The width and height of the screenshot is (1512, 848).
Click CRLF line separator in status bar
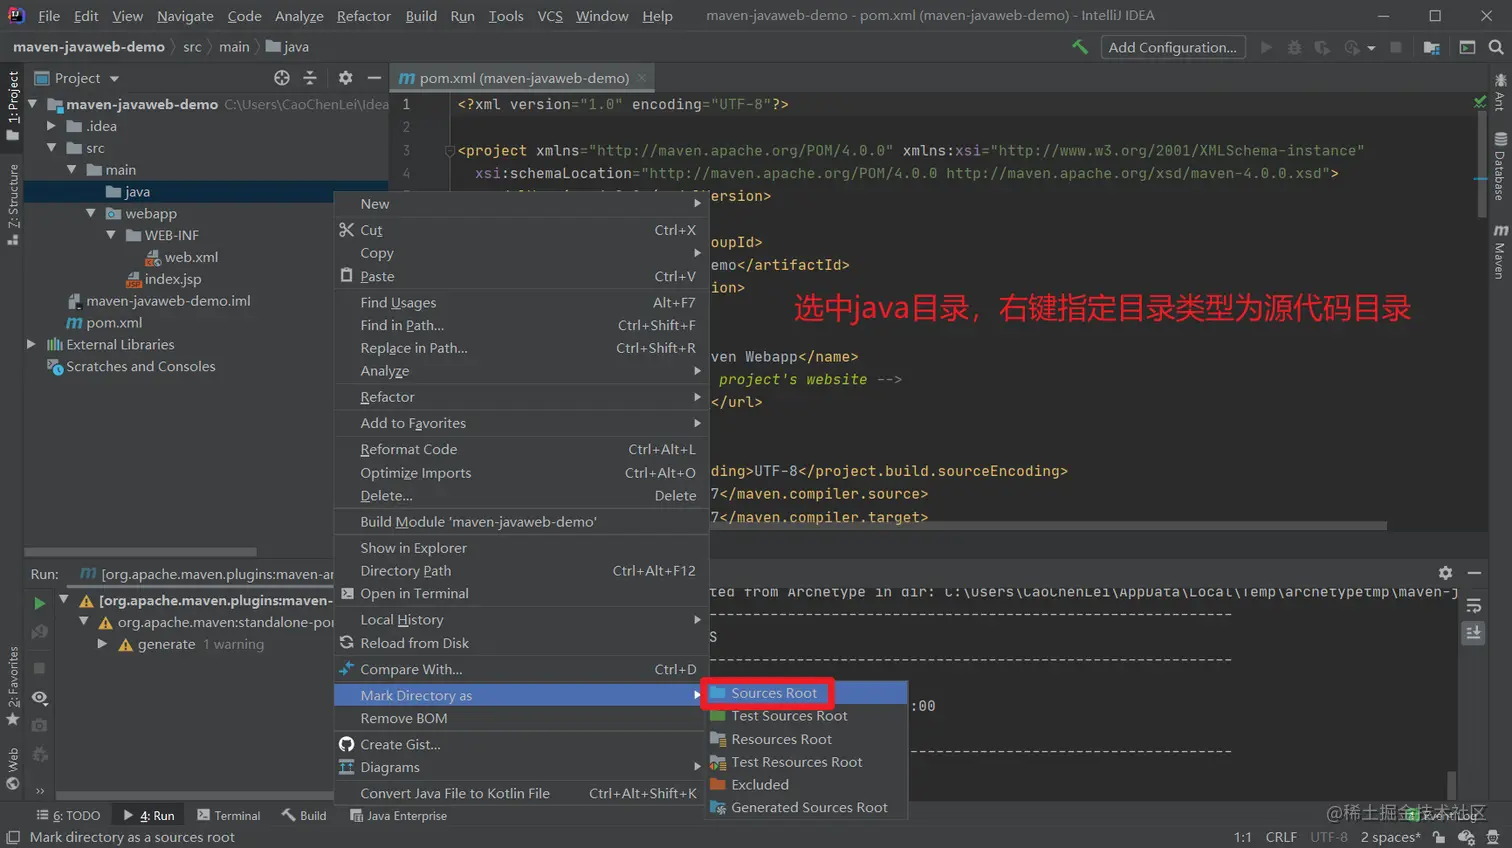[1281, 837]
